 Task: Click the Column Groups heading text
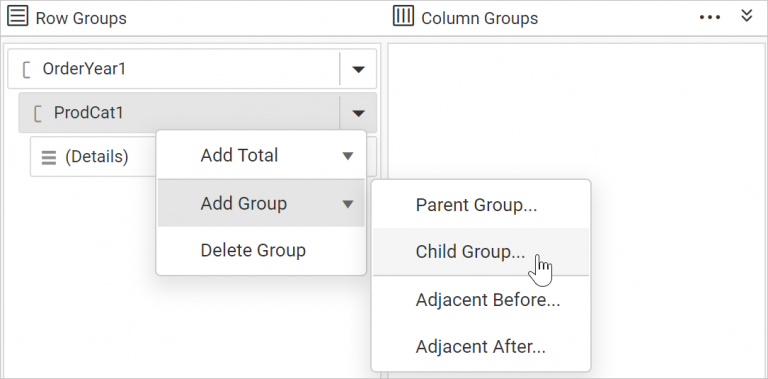click(x=480, y=19)
